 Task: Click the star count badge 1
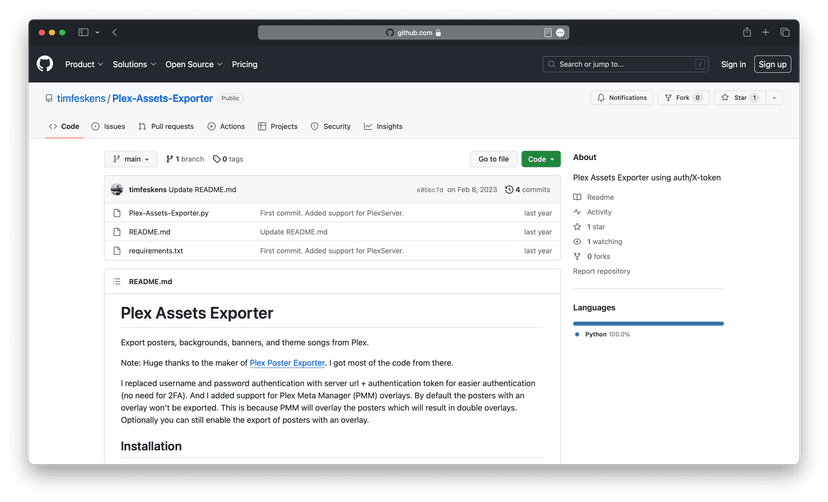(x=755, y=98)
